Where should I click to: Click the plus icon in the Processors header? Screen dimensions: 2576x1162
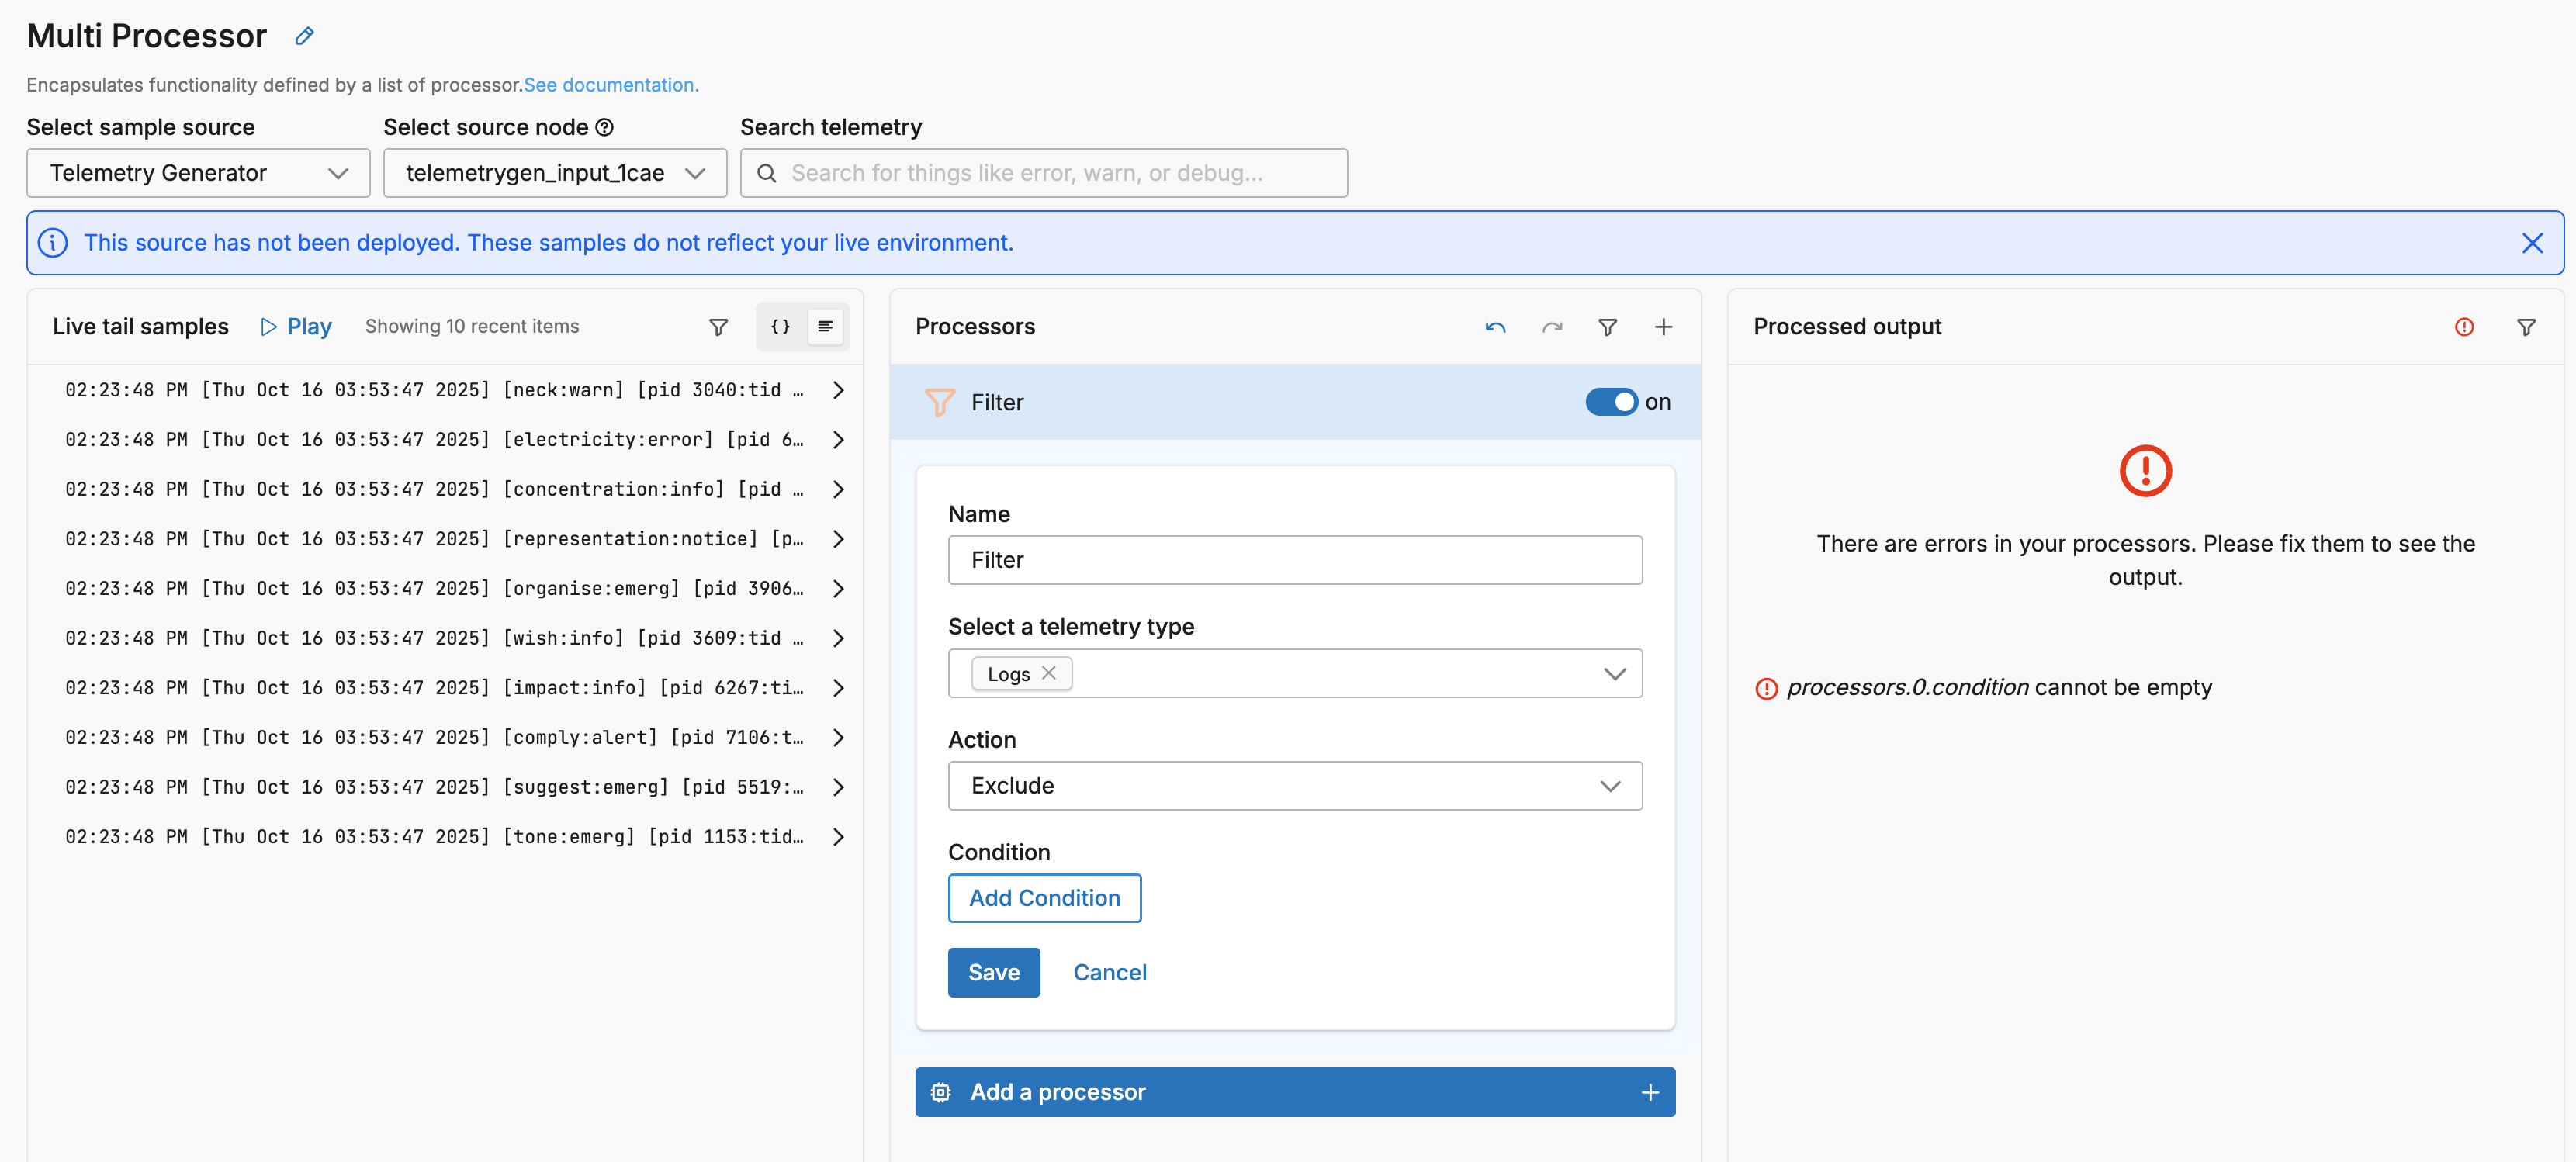[1663, 327]
